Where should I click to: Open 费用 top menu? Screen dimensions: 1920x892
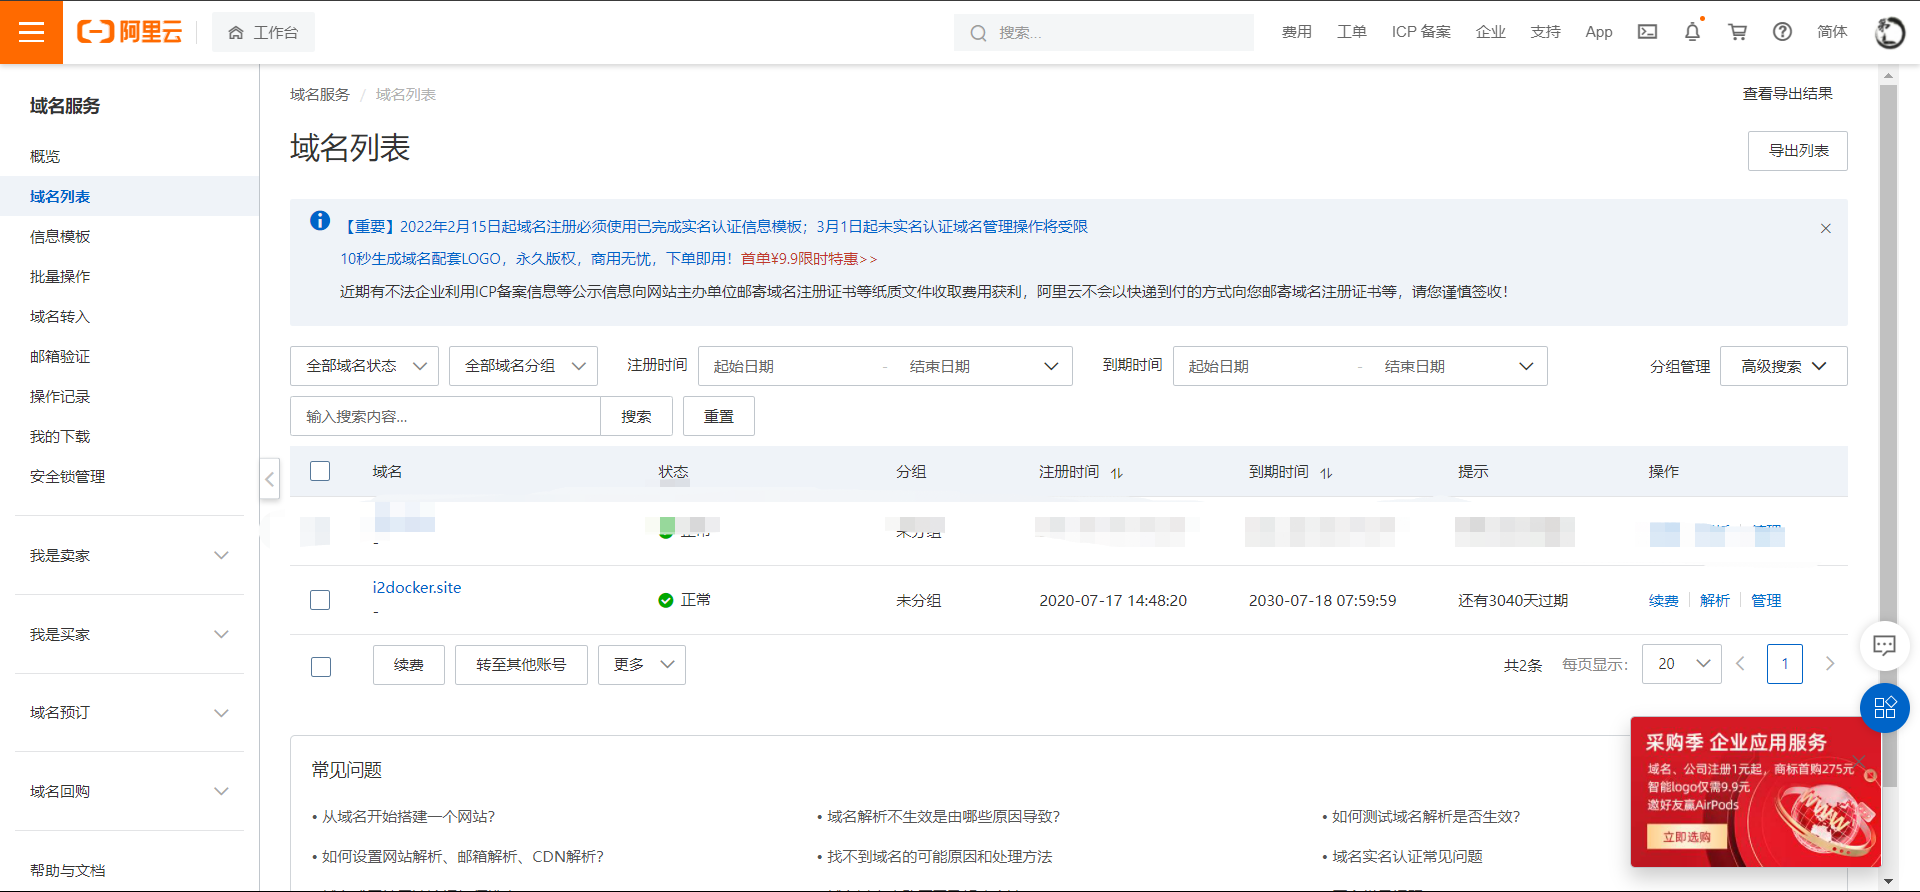[x=1297, y=32]
